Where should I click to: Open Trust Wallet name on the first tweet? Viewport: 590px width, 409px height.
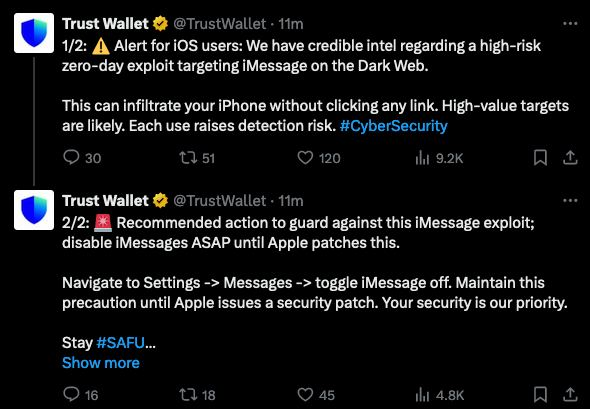click(x=105, y=24)
